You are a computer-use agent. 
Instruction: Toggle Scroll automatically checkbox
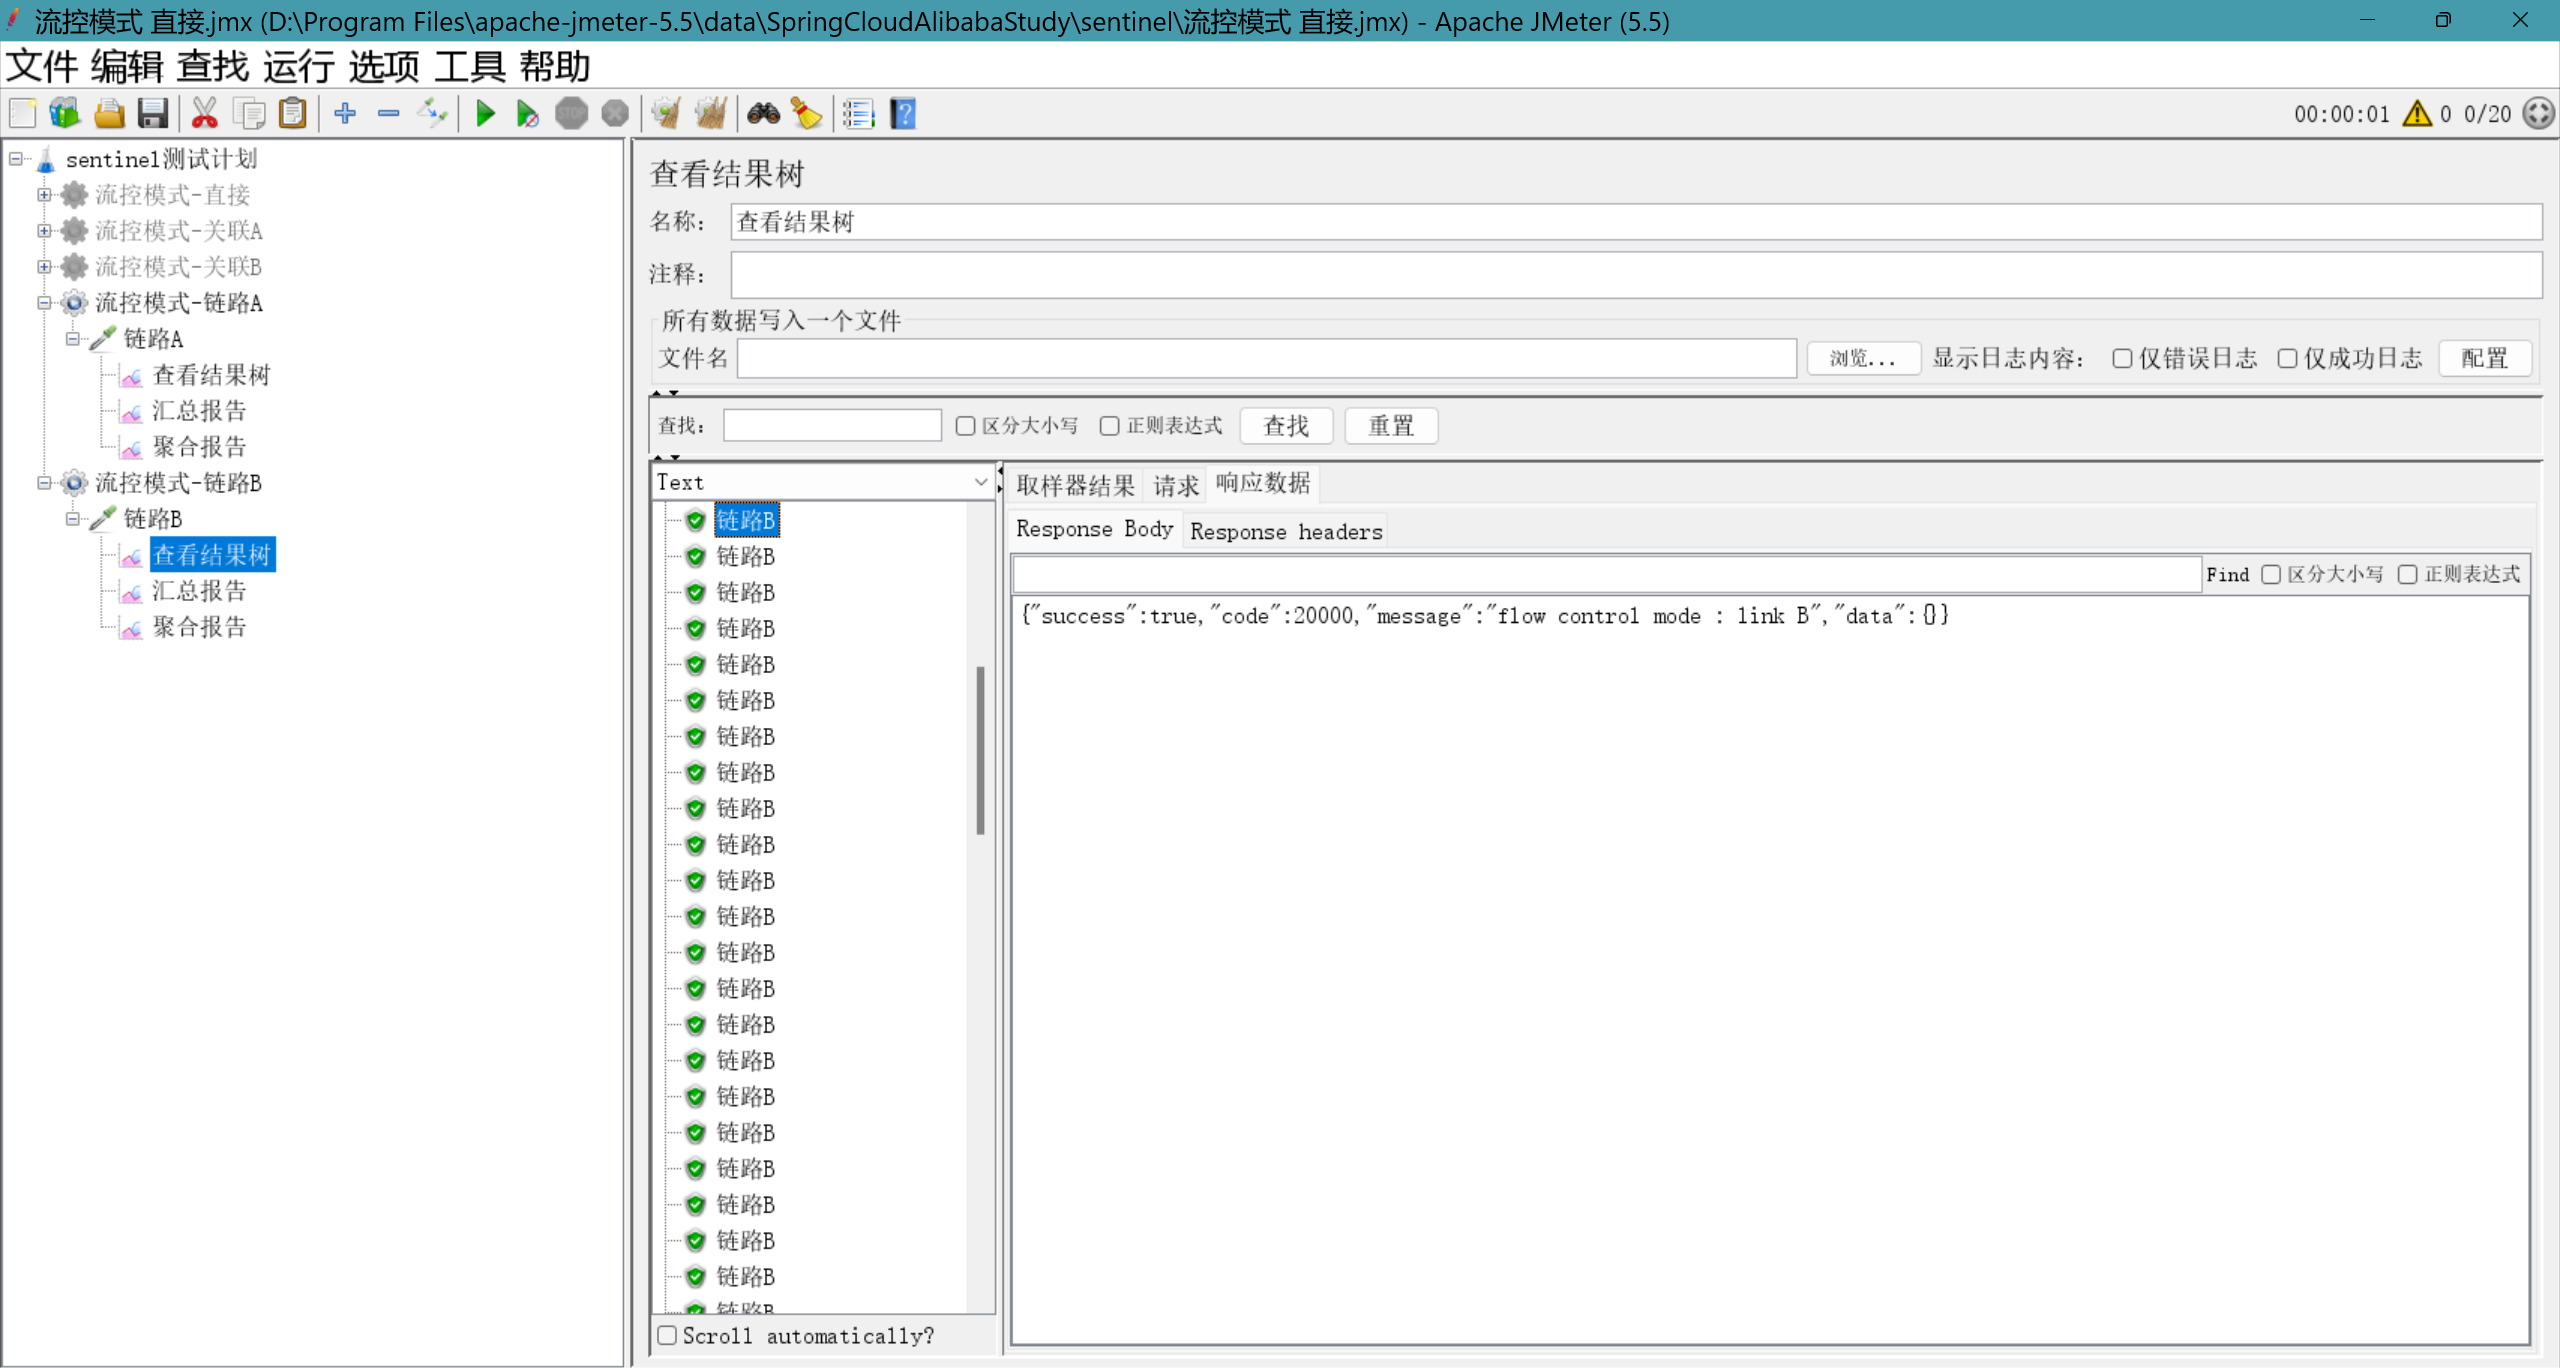coord(668,1336)
